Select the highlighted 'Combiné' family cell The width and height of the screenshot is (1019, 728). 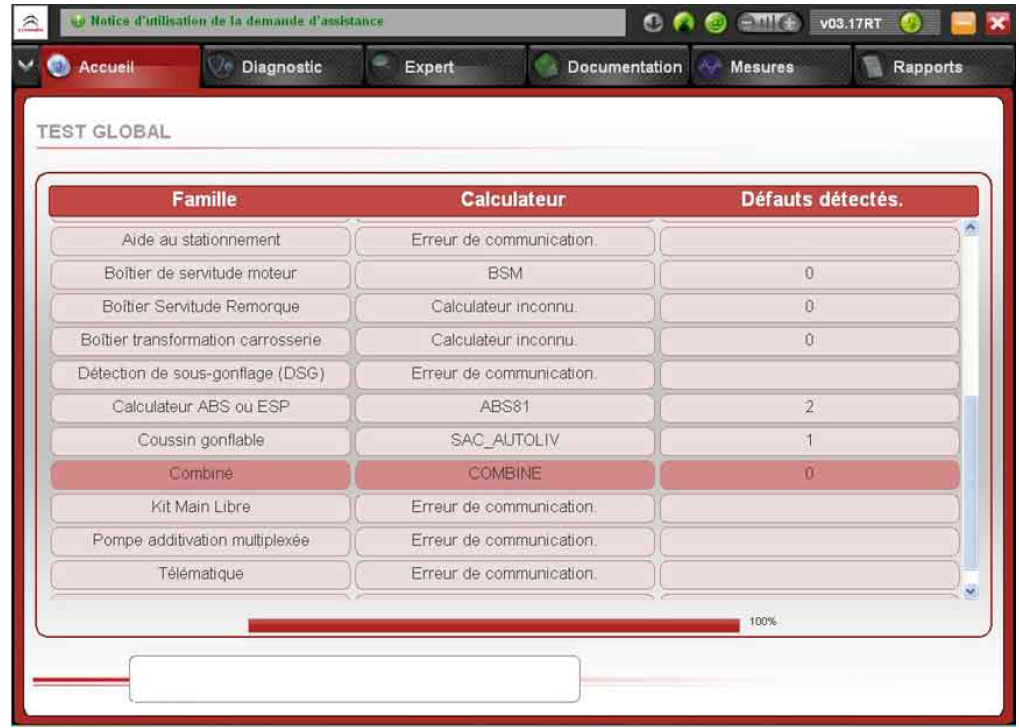coord(200,474)
